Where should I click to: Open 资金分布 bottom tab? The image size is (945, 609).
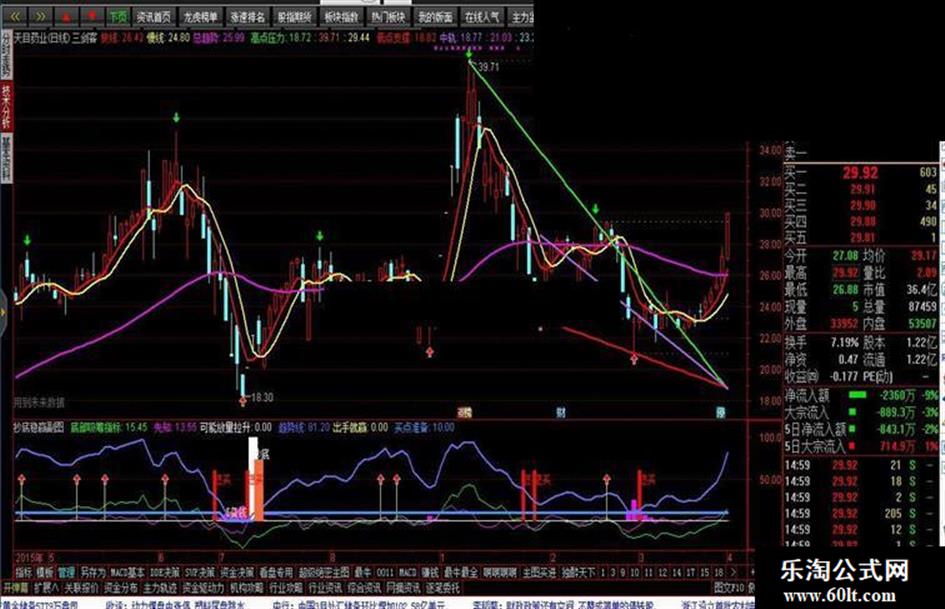point(121,587)
